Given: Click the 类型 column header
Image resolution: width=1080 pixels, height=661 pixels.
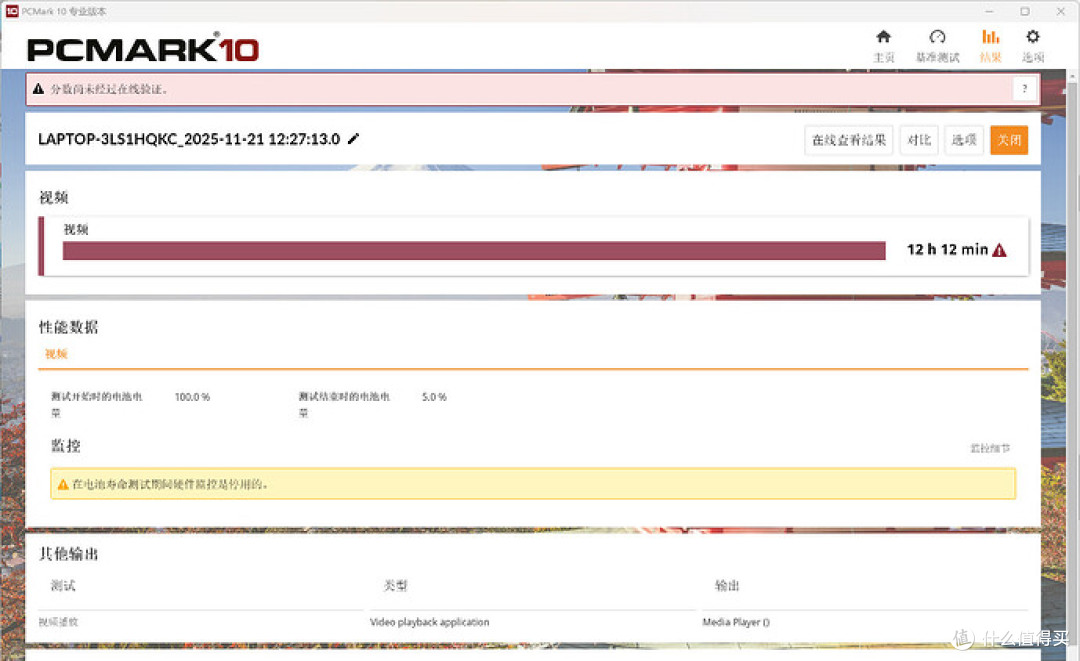Looking at the screenshot, I should 395,586.
